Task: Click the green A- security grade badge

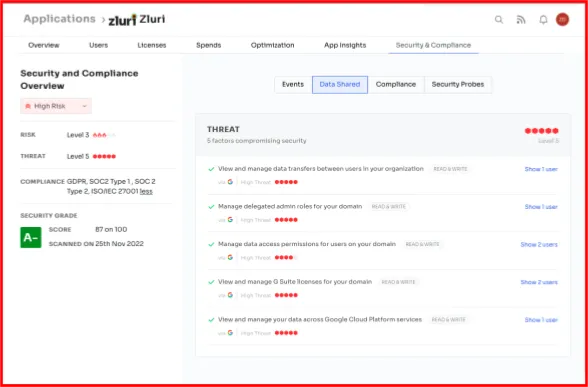Action: [31, 237]
